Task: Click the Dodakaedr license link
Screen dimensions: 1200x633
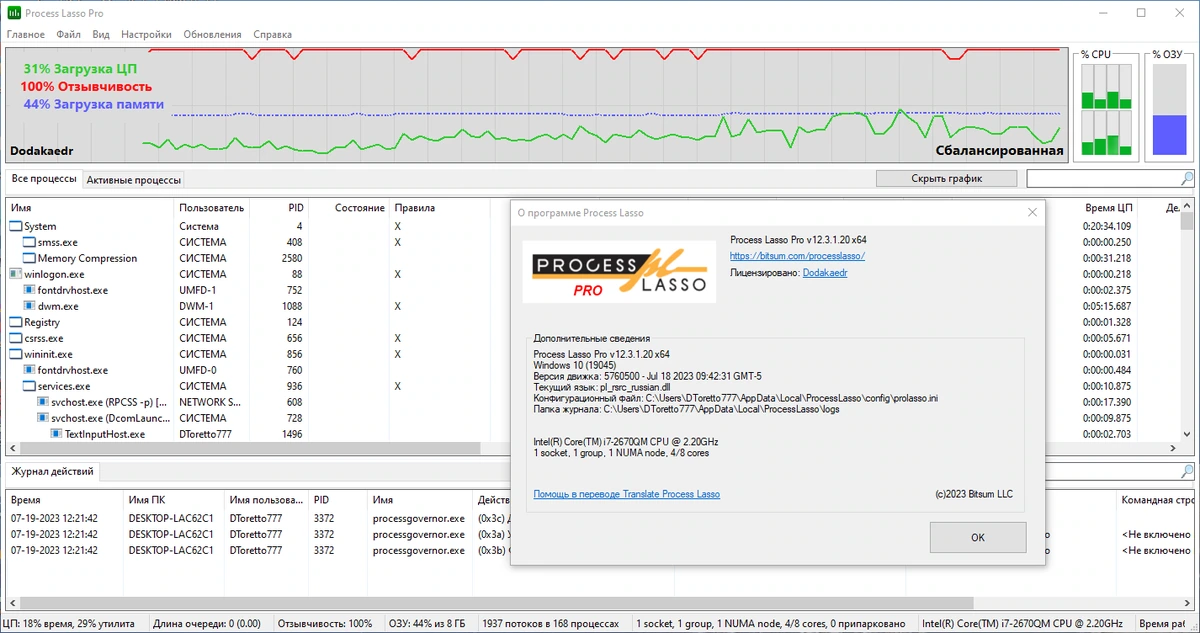Action: coord(825,272)
